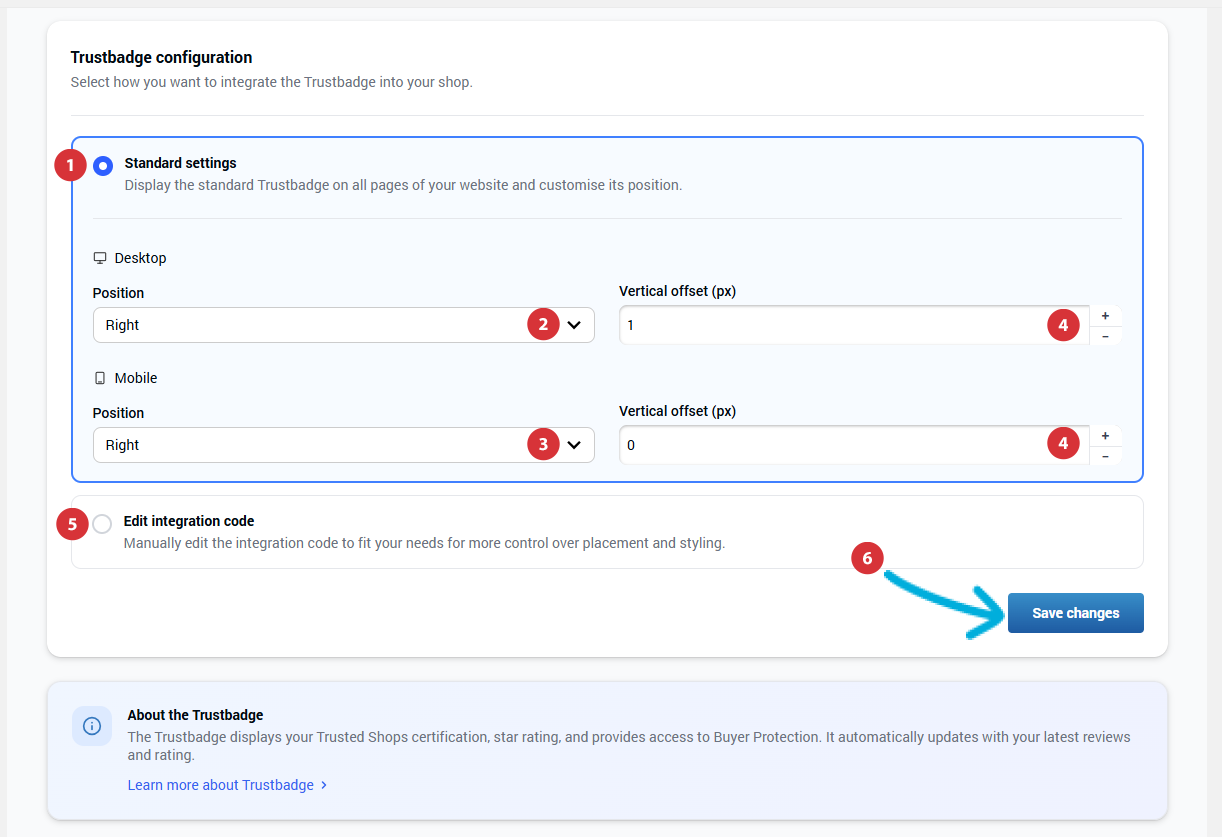Click the Desktop monitor icon
This screenshot has width=1222, height=837.
tap(100, 258)
